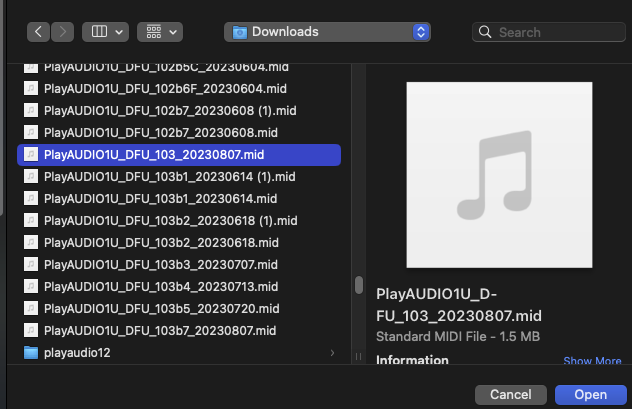Select PlayAUDIO1U_DFU_103b7_20230807.mid
The width and height of the screenshot is (632, 409).
pos(179,330)
